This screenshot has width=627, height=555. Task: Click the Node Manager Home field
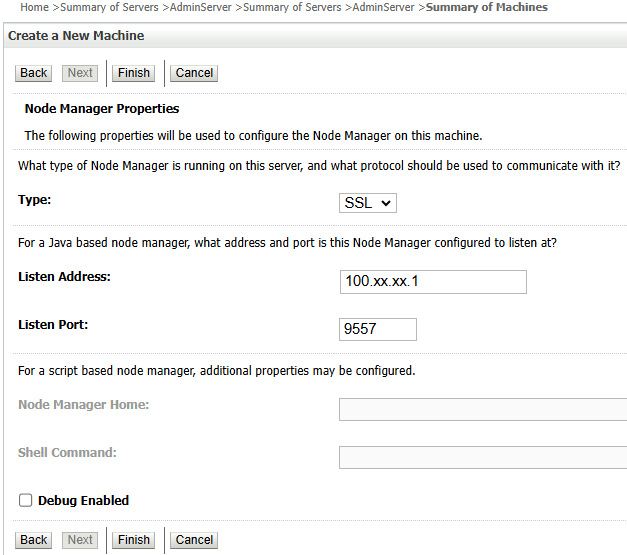coord(483,409)
